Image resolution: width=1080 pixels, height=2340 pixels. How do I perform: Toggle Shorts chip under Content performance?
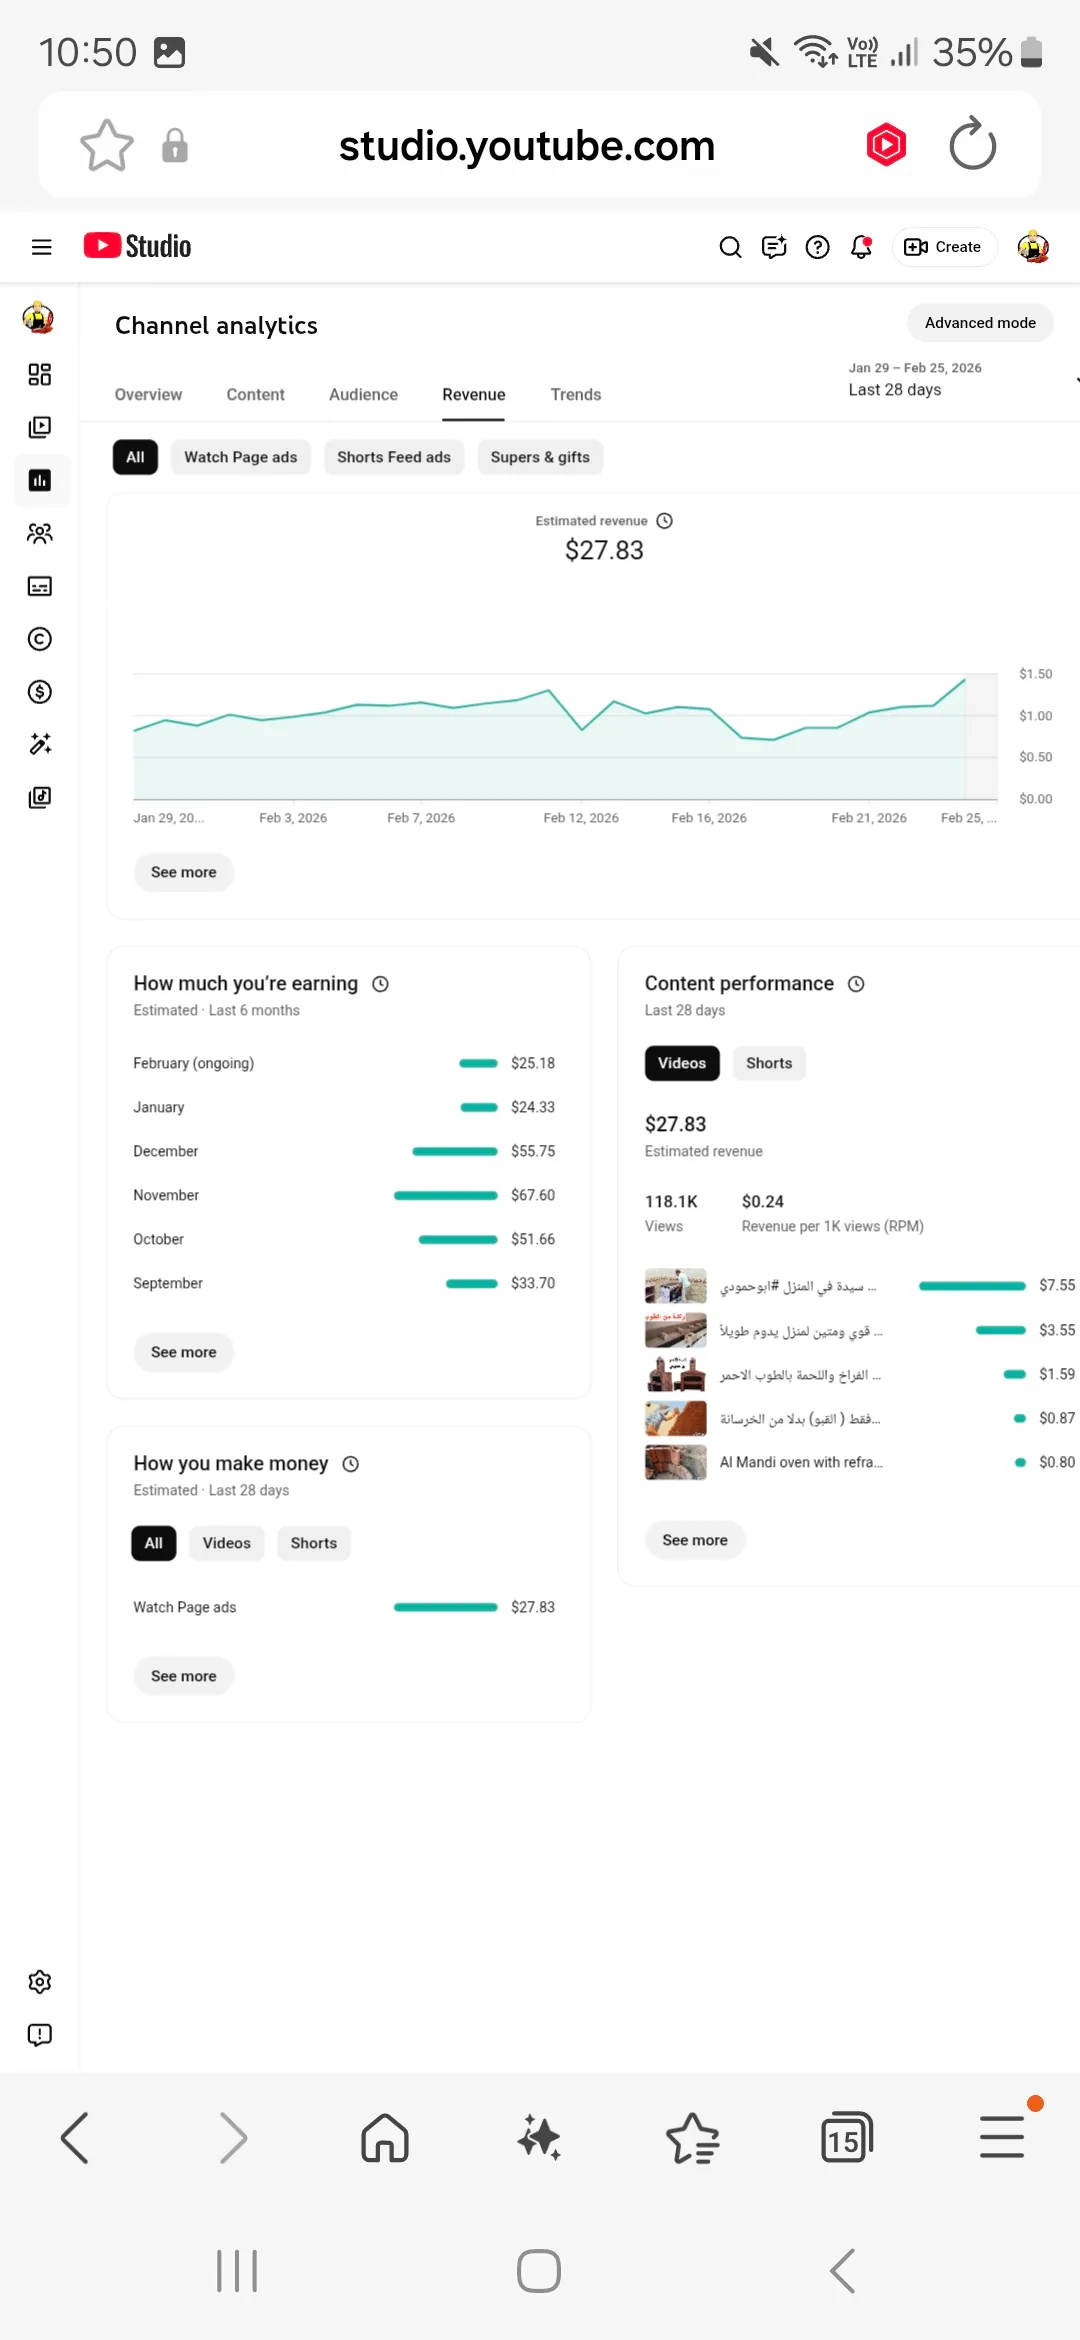point(769,1063)
